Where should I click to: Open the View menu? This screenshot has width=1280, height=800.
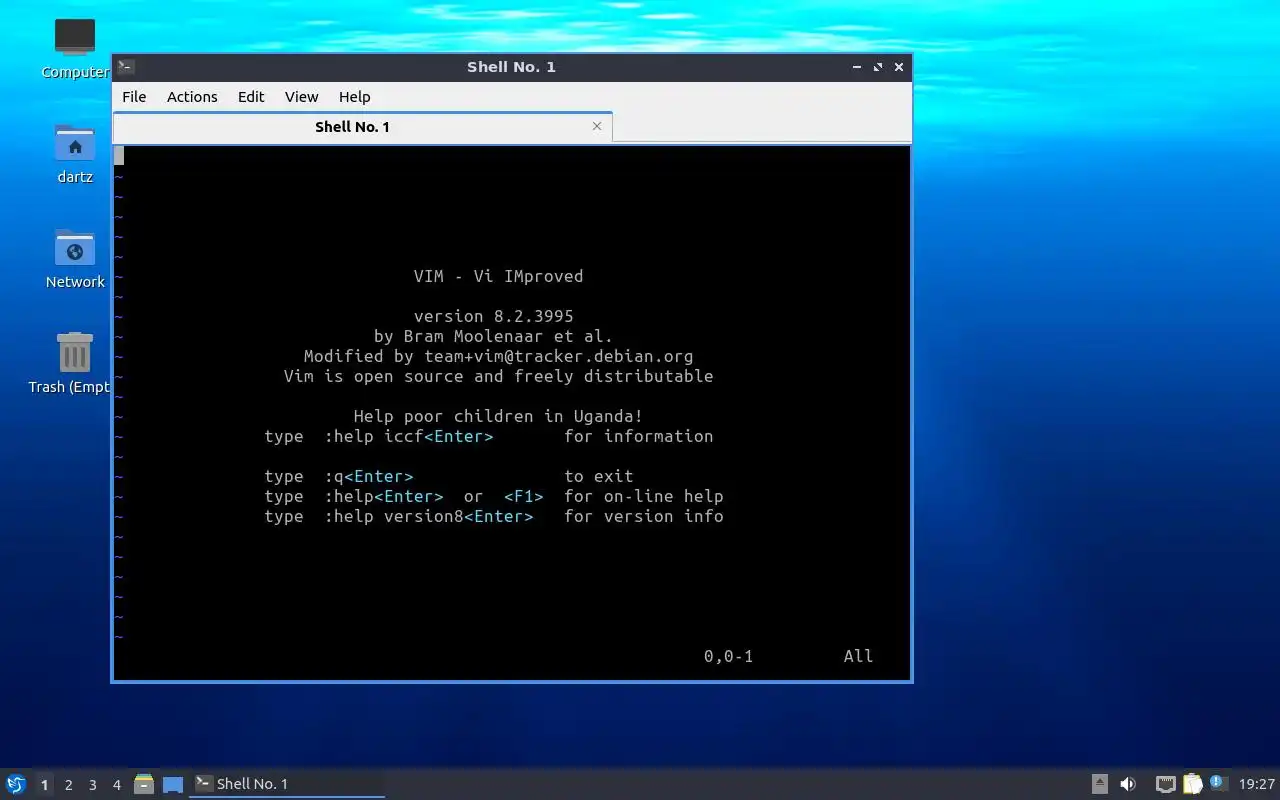(x=301, y=97)
